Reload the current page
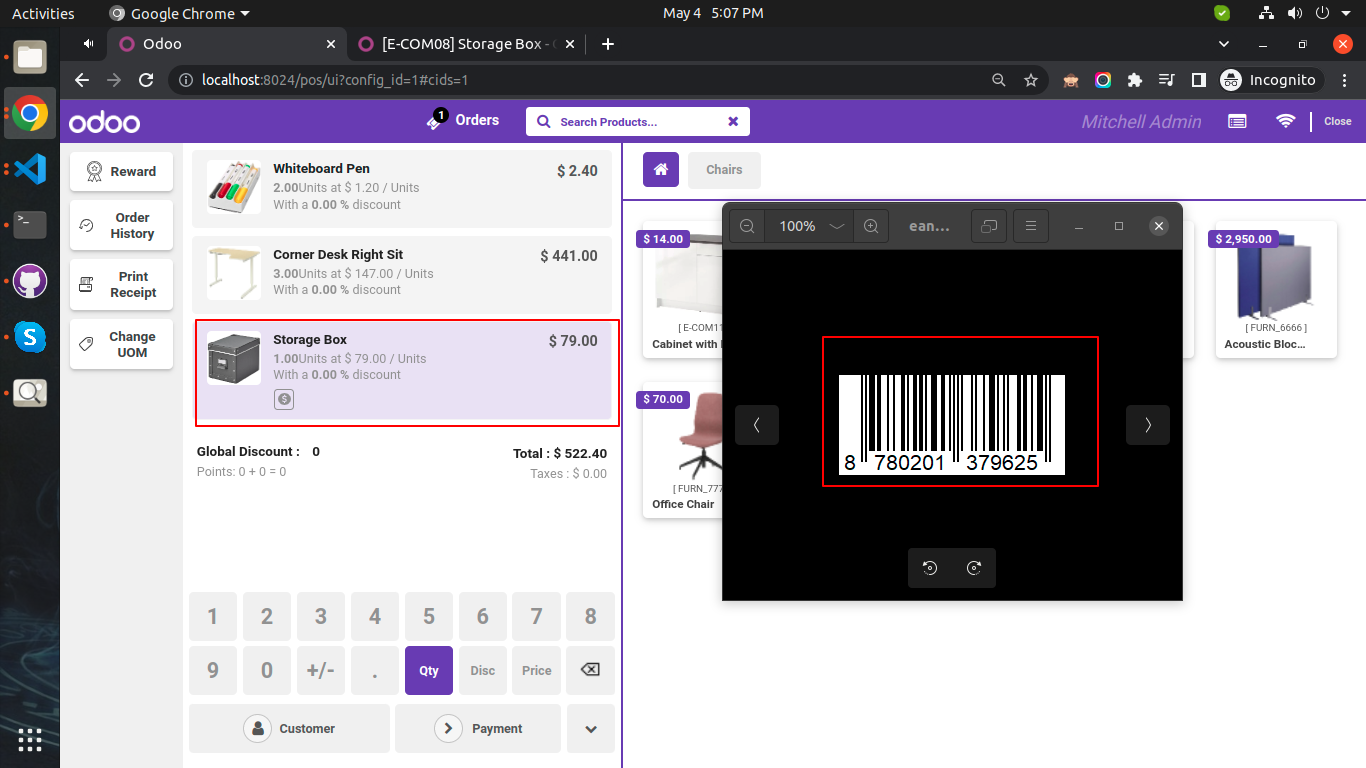This screenshot has height=768, width=1366. point(146,80)
